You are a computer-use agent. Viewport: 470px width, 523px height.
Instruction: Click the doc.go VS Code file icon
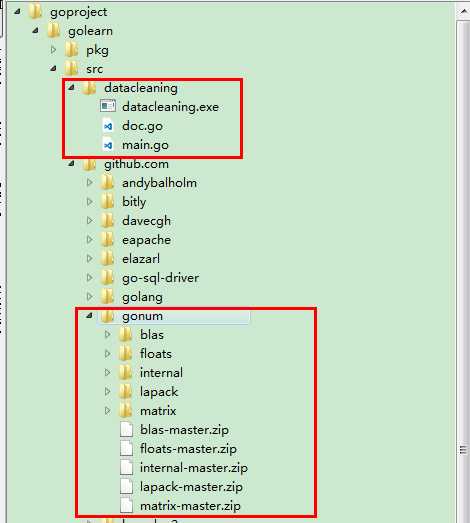tap(108, 126)
